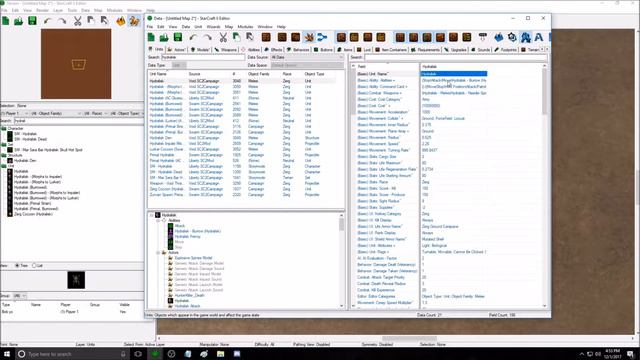640x360 pixels.
Task: Click the blue letter A text module icon
Action: tap(539, 37)
